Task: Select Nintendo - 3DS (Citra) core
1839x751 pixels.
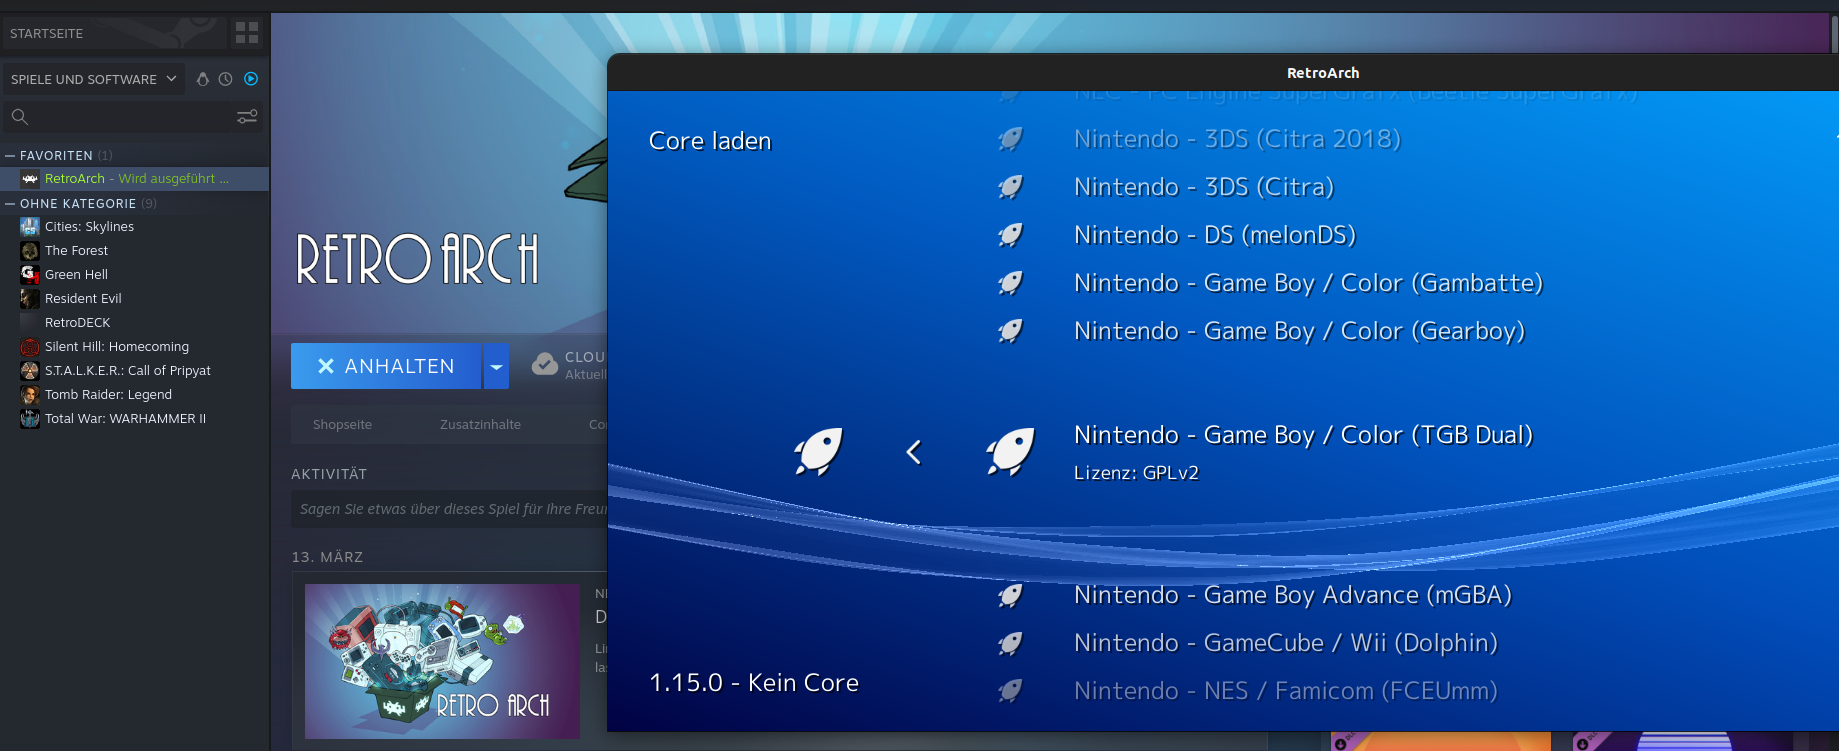Action: pos(1204,187)
